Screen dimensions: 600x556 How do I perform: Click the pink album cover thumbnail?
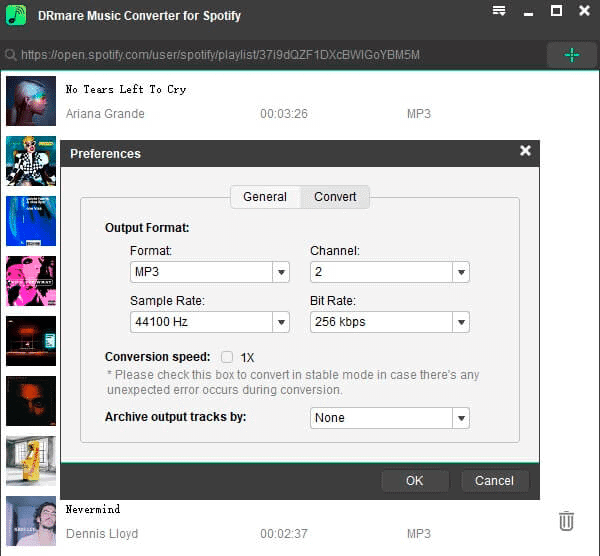pos(31,281)
